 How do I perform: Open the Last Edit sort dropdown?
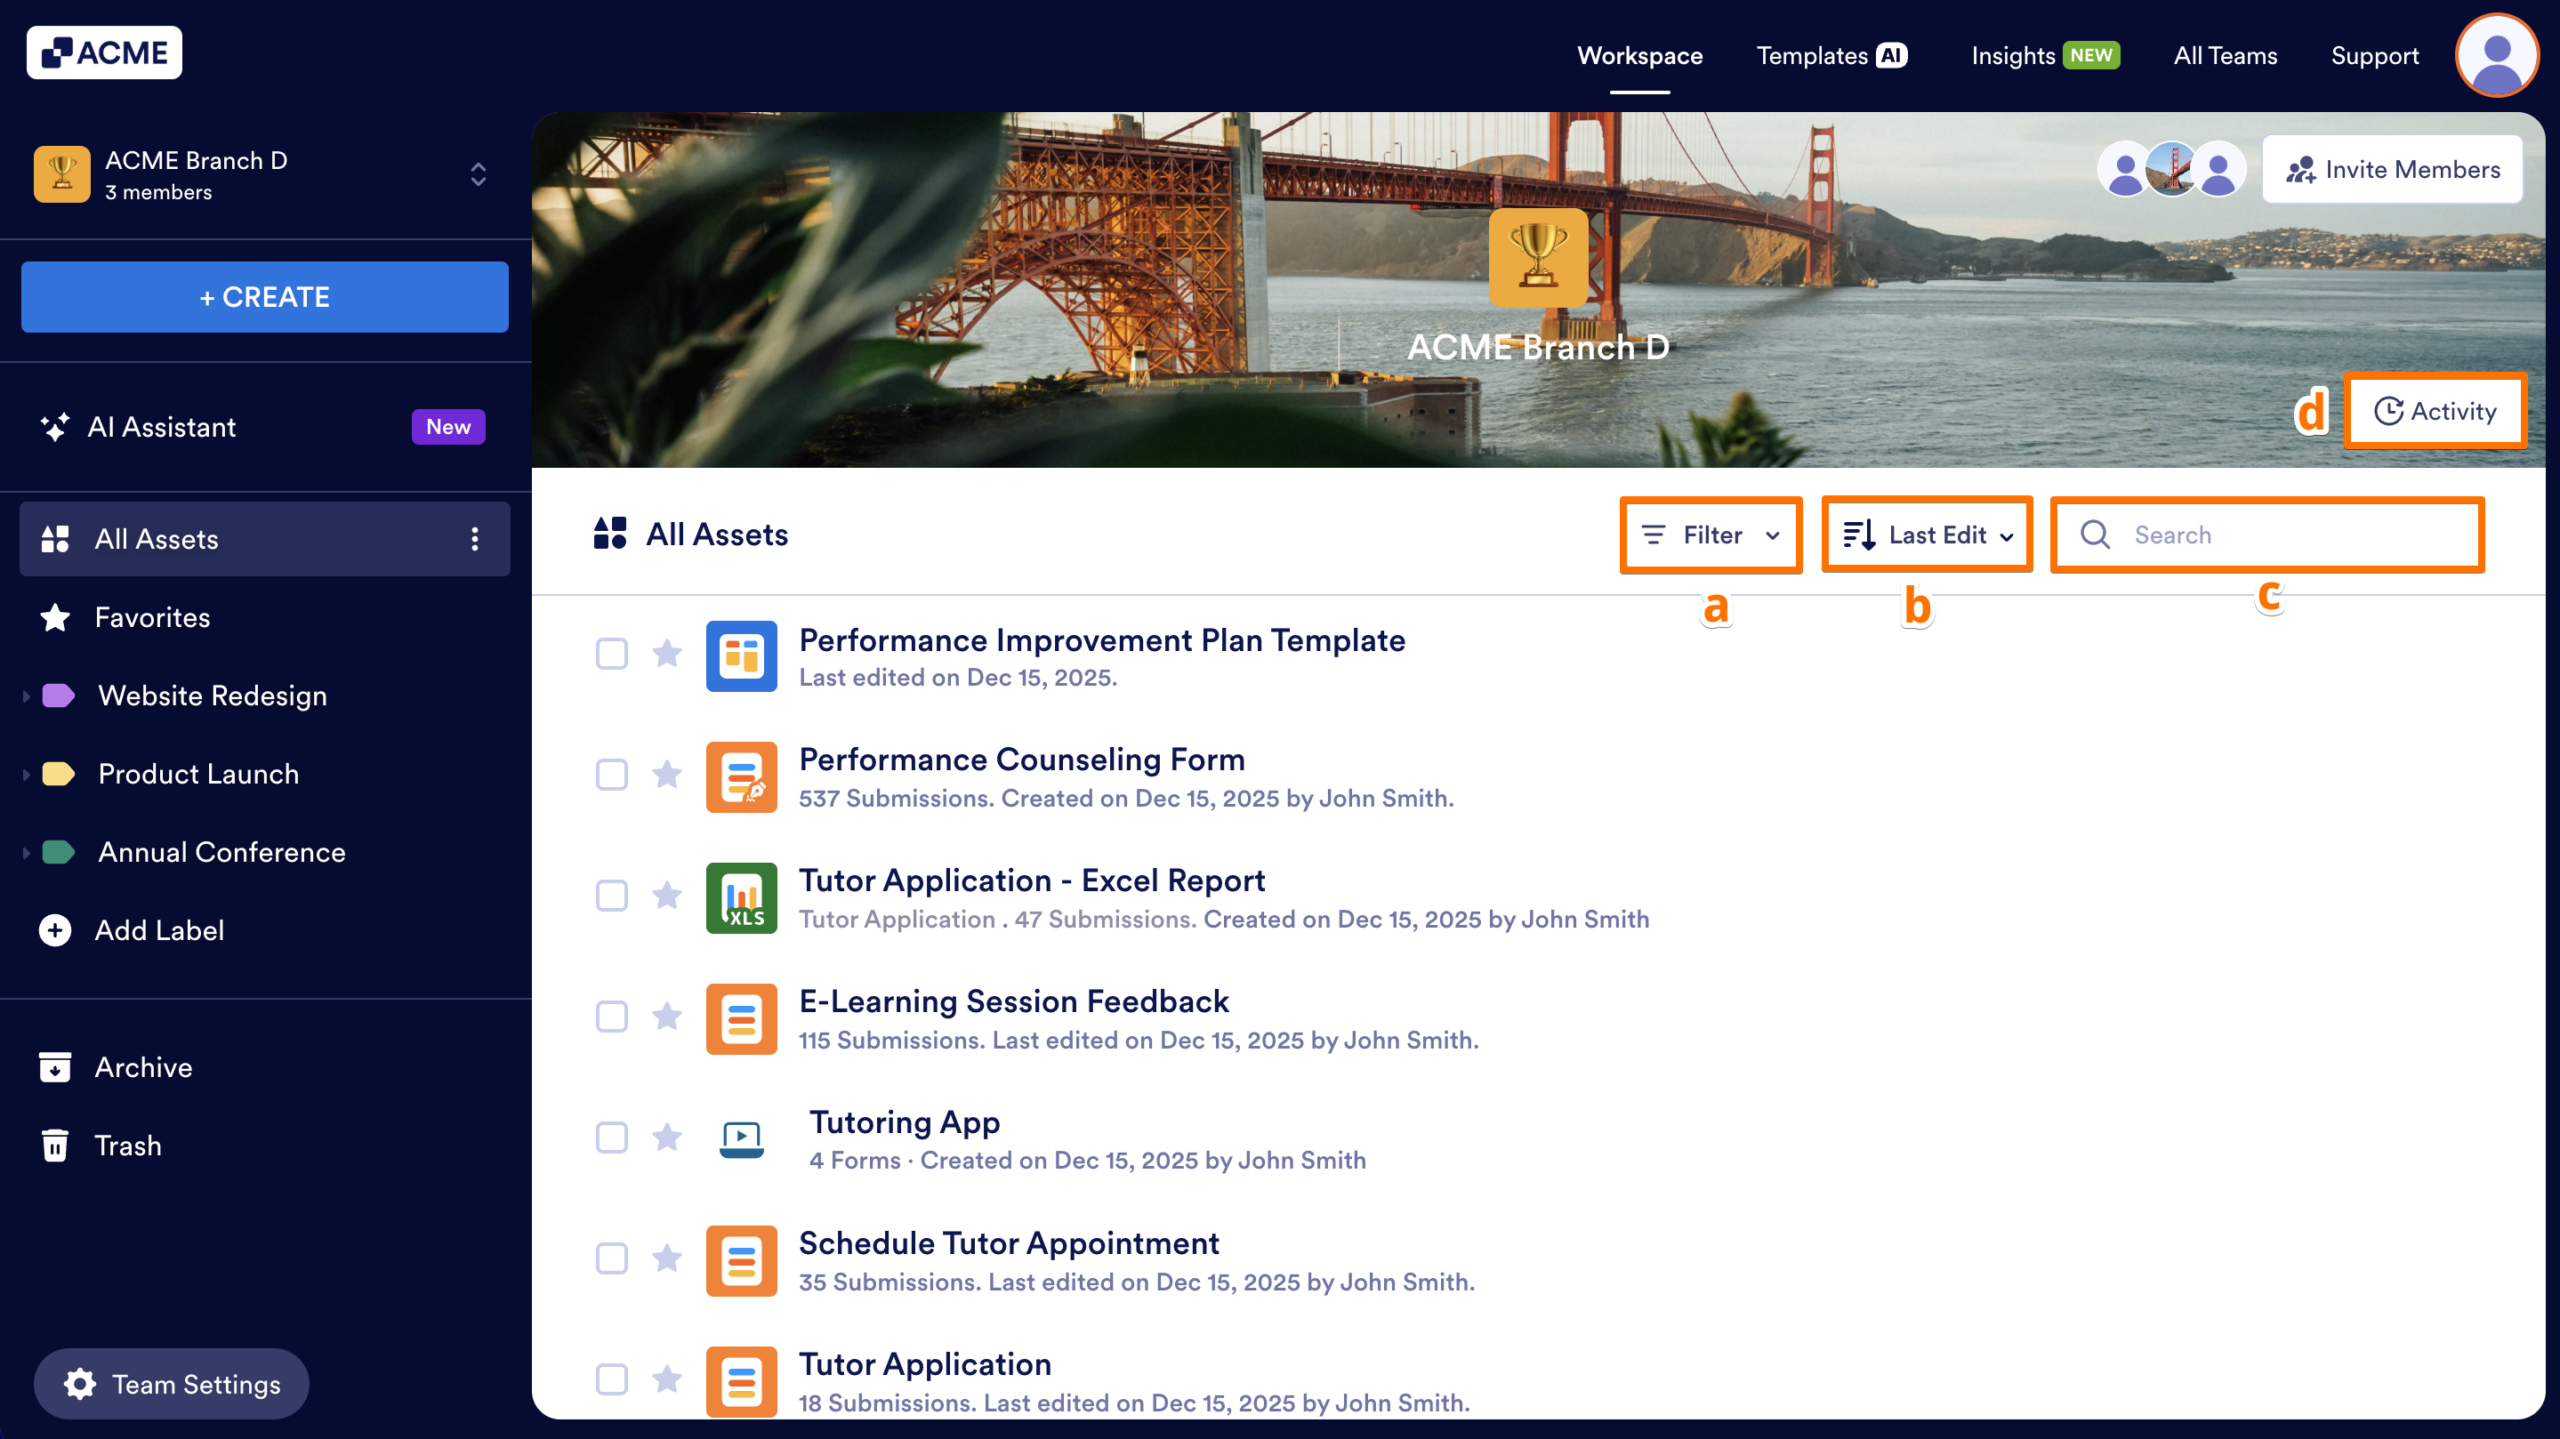1926,535
